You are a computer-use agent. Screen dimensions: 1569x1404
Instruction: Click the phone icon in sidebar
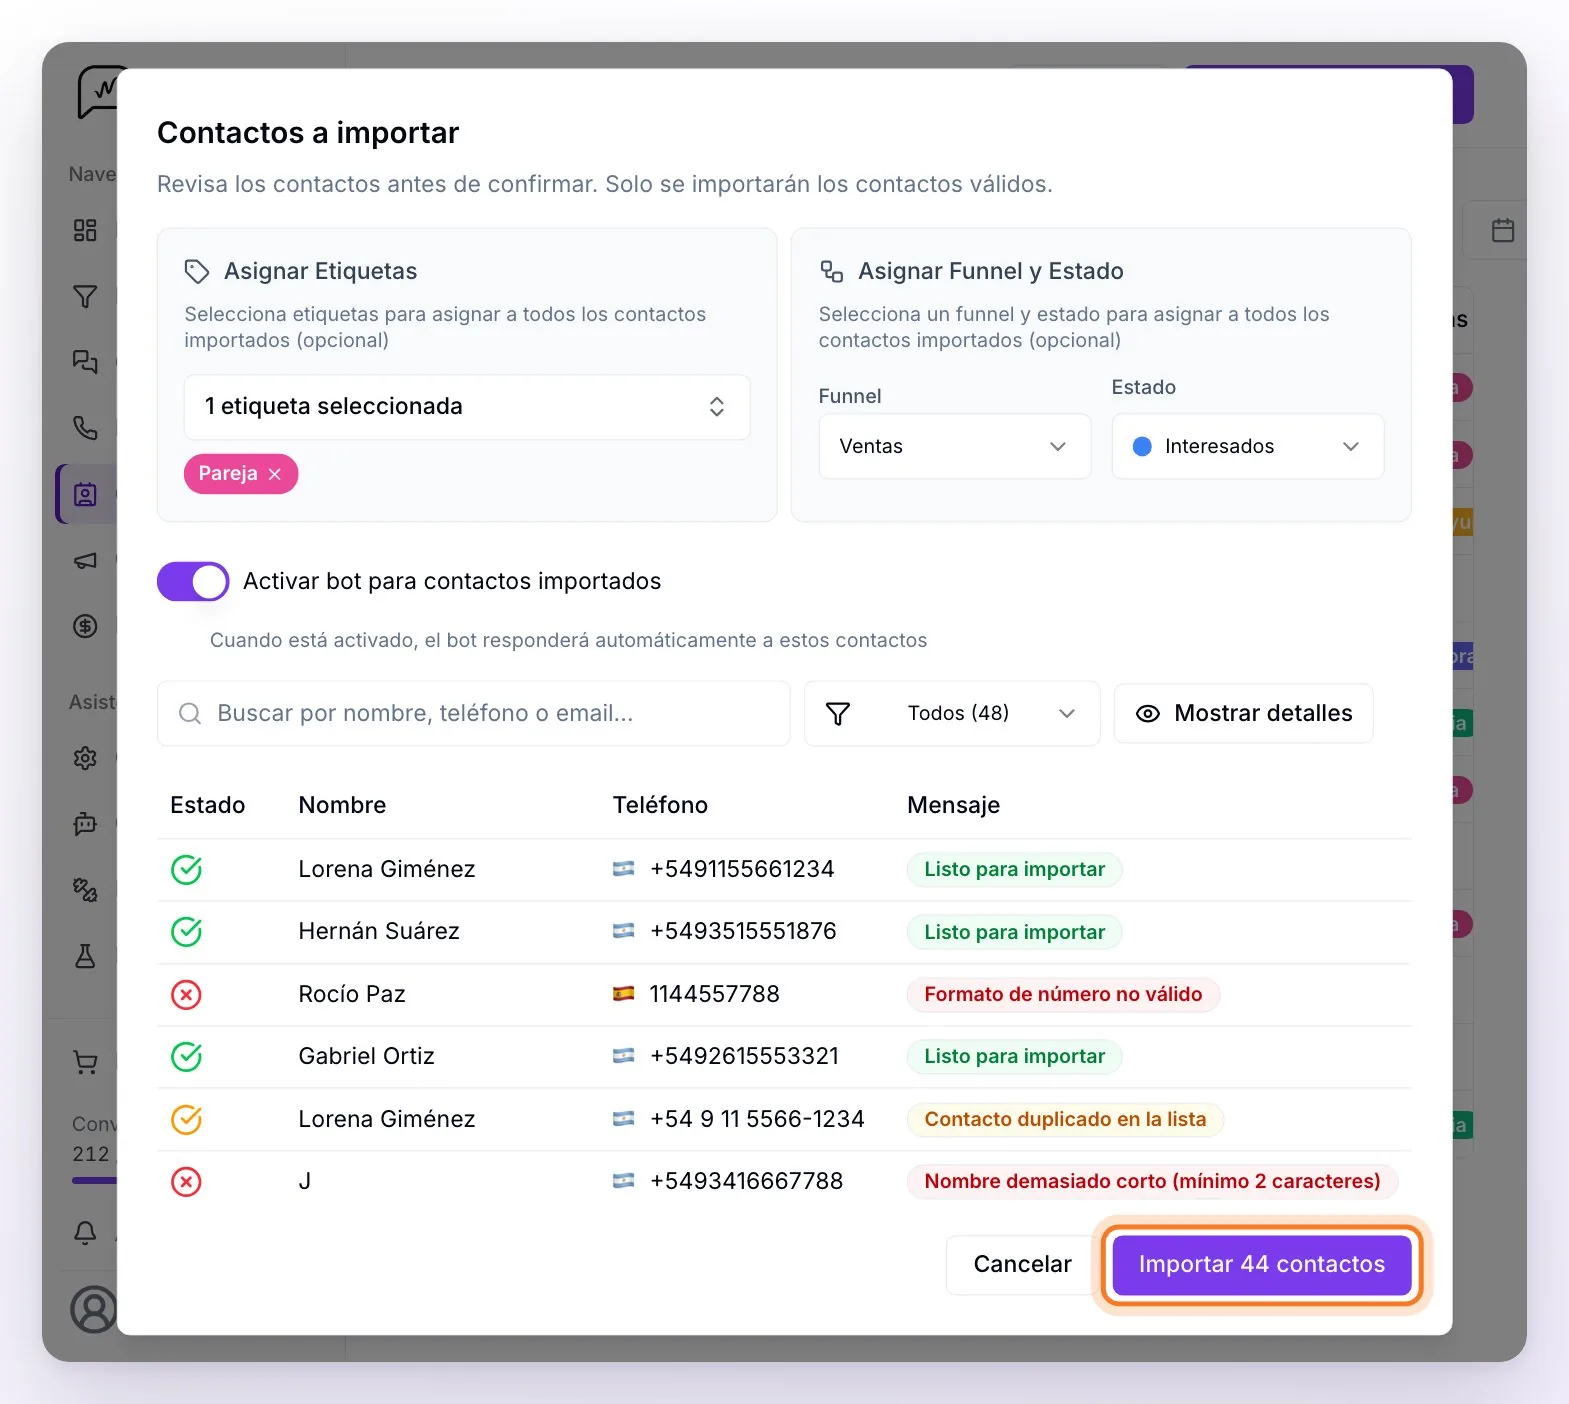click(x=85, y=428)
